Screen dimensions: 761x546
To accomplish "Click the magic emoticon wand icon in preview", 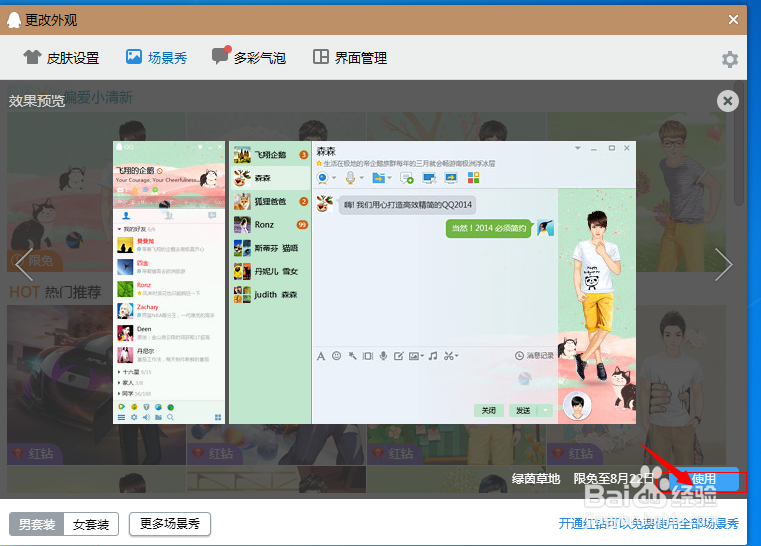I will pyautogui.click(x=352, y=356).
